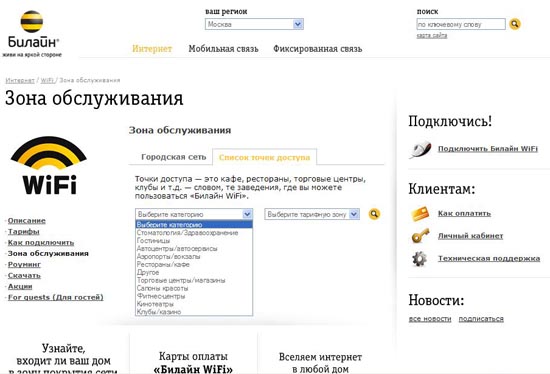Image resolution: width=550 pixels, height=374 pixels.
Task: Click the gear icon for Техническая поддержка
Action: point(420,259)
